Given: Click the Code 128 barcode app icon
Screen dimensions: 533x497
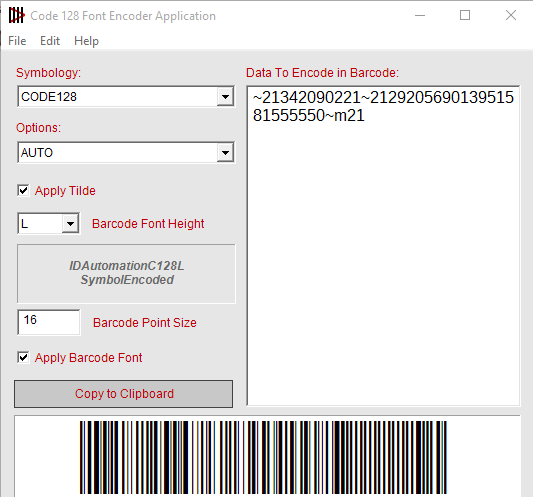Looking at the screenshot, I should [16, 15].
